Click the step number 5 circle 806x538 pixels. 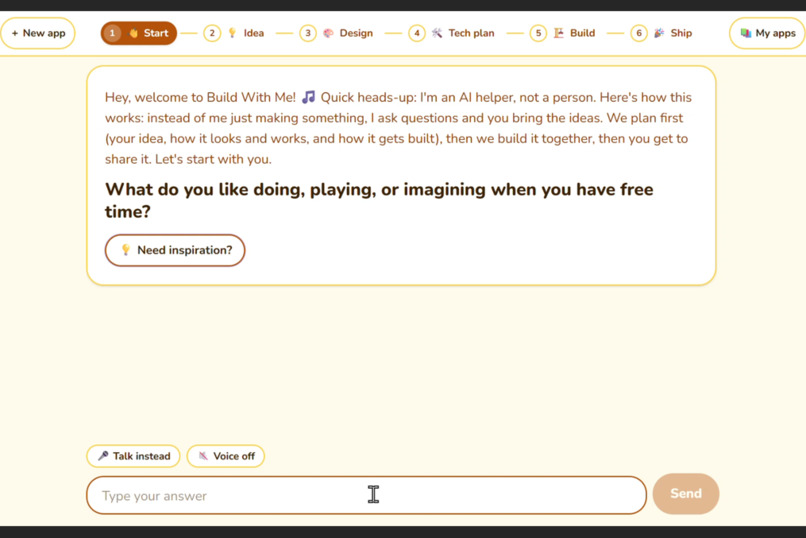click(538, 33)
